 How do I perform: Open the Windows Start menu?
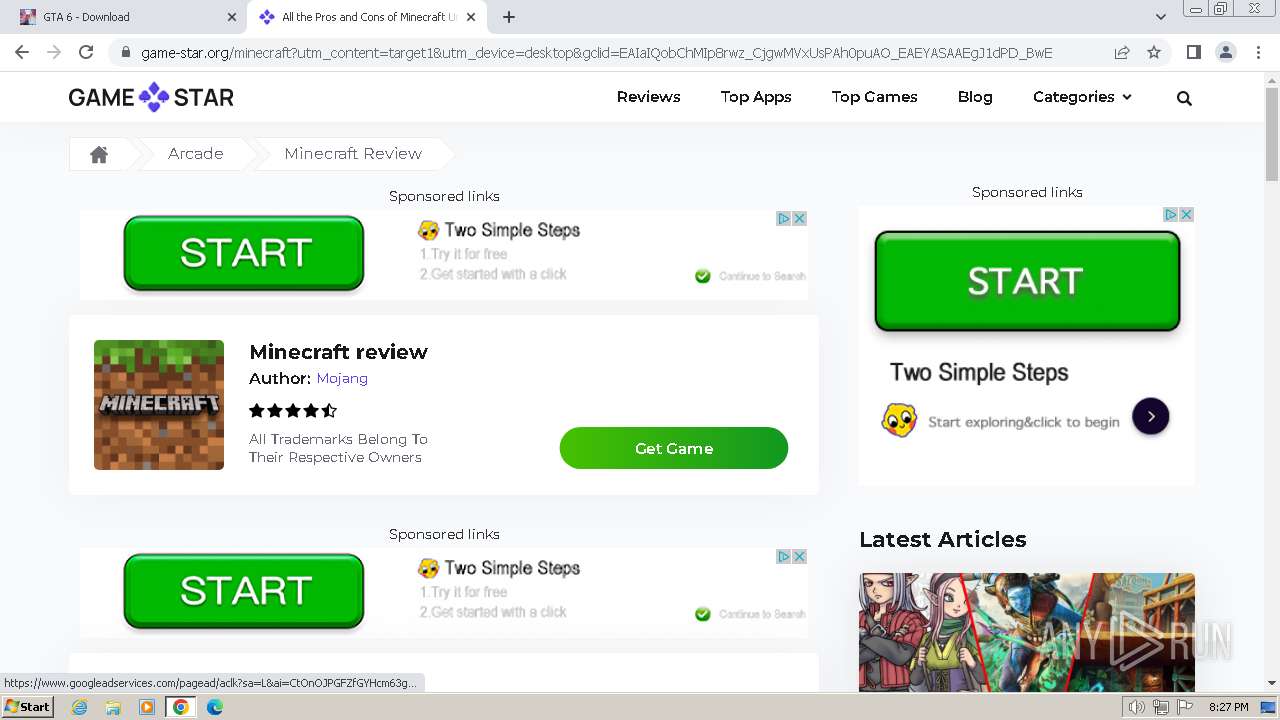[x=27, y=707]
